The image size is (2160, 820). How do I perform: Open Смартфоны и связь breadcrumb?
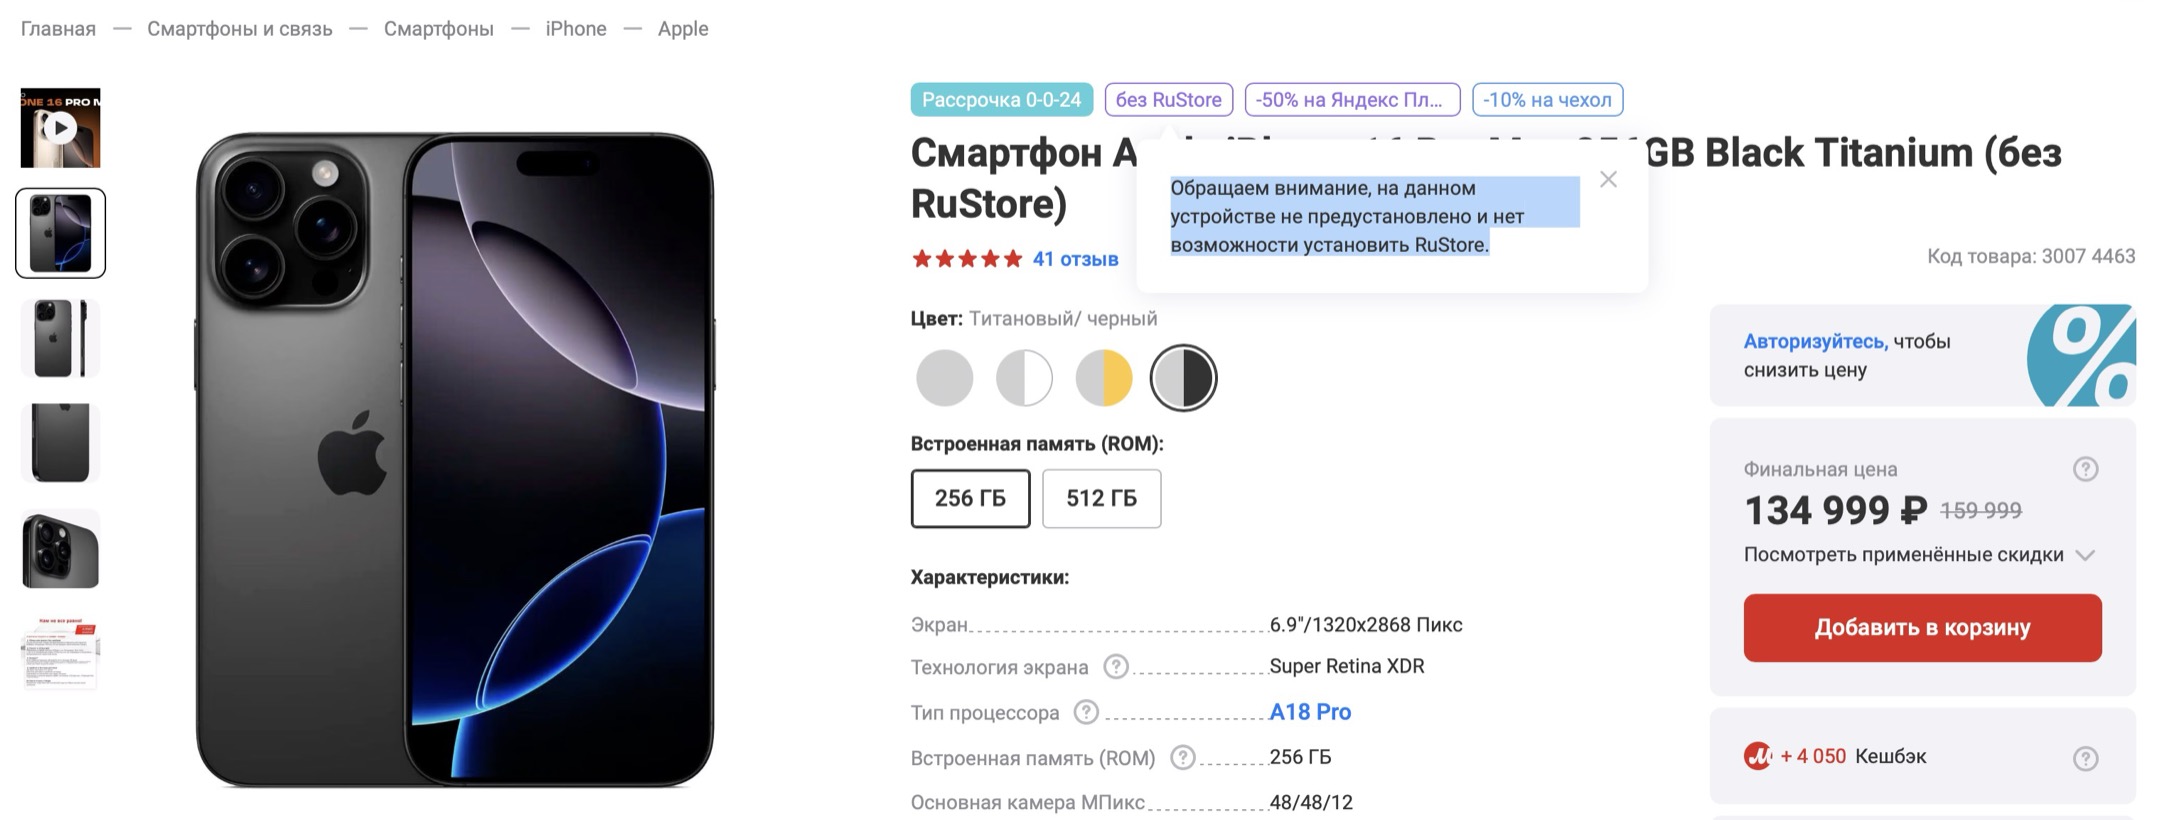click(240, 29)
